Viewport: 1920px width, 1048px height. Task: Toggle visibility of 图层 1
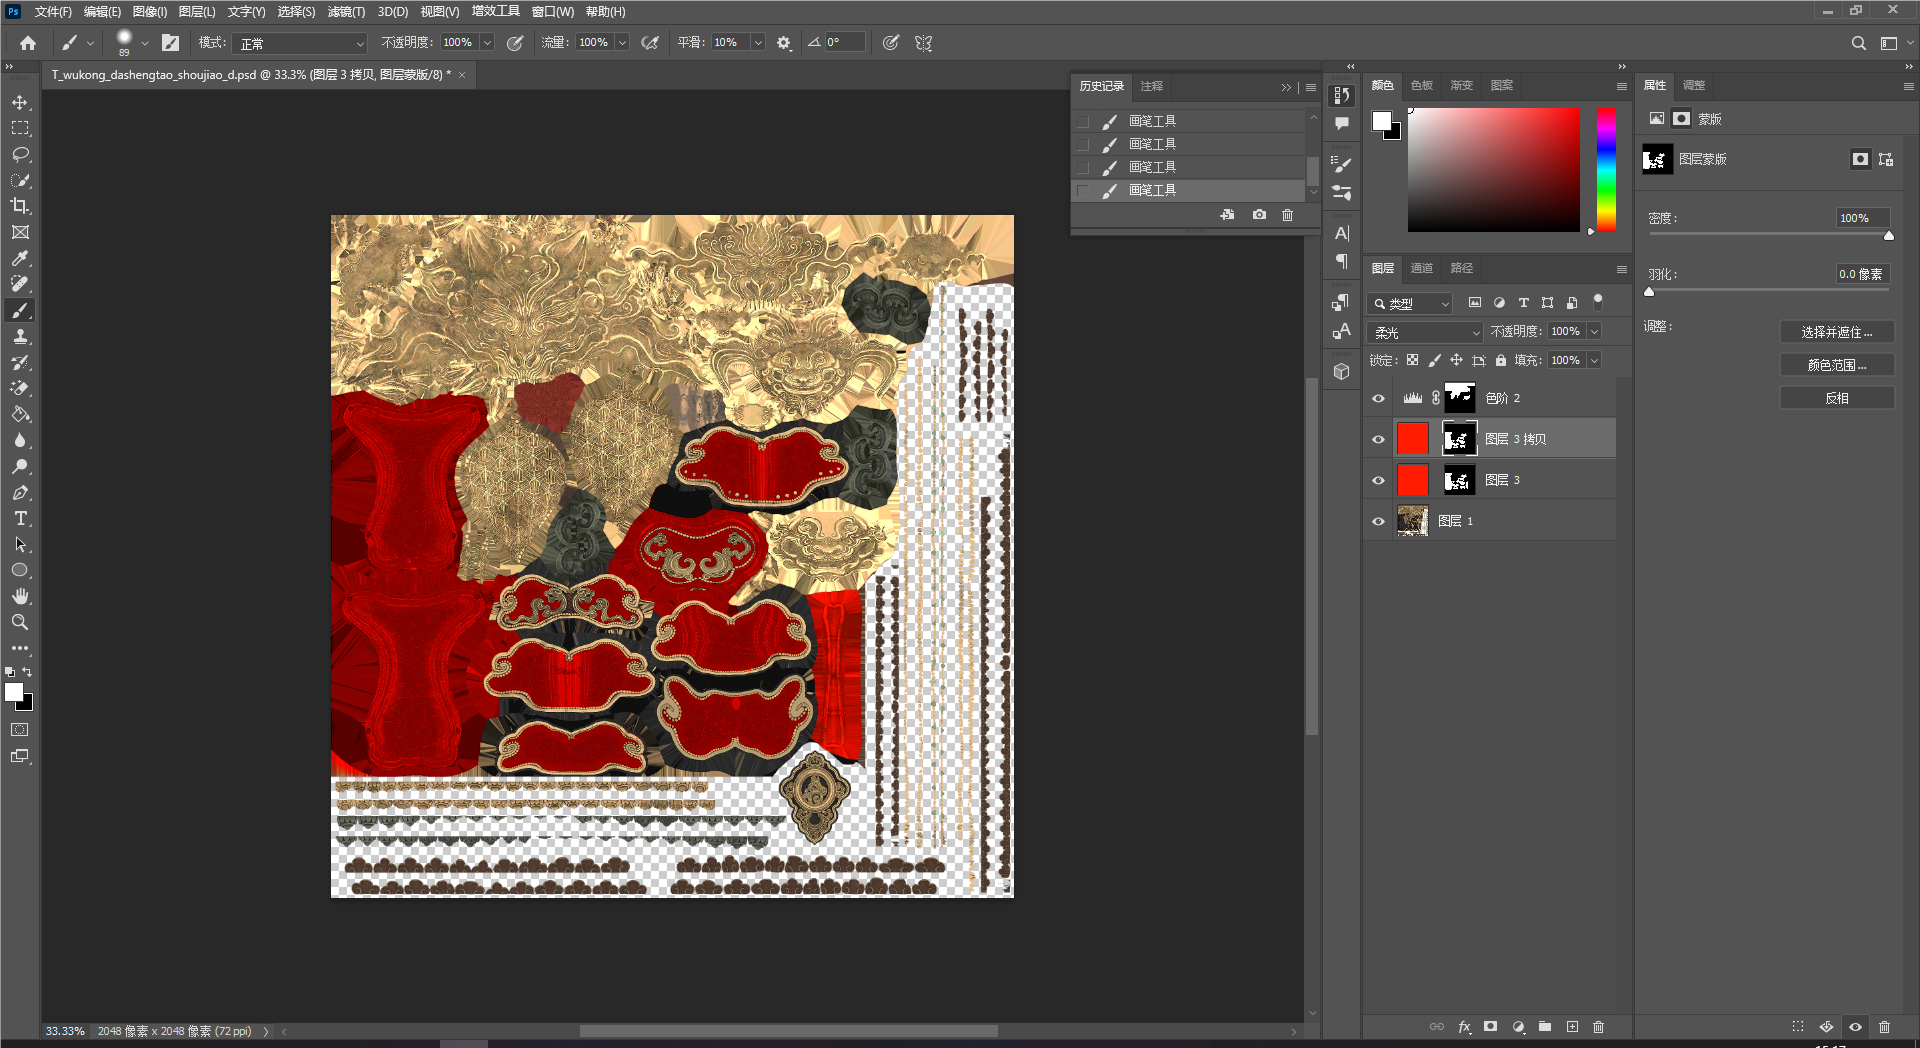point(1378,521)
